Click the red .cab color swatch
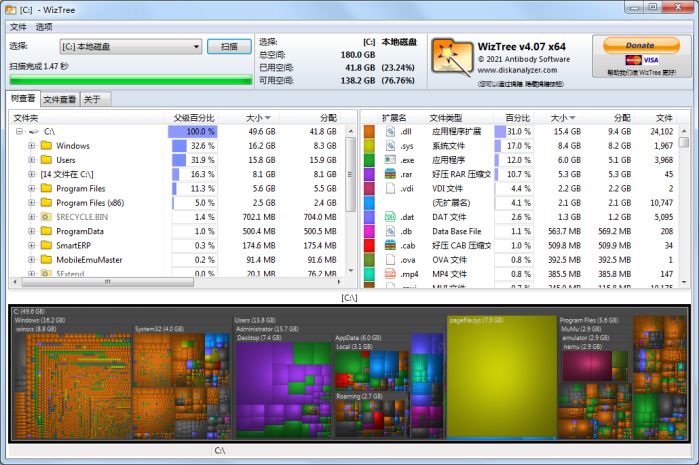 pyautogui.click(x=369, y=245)
